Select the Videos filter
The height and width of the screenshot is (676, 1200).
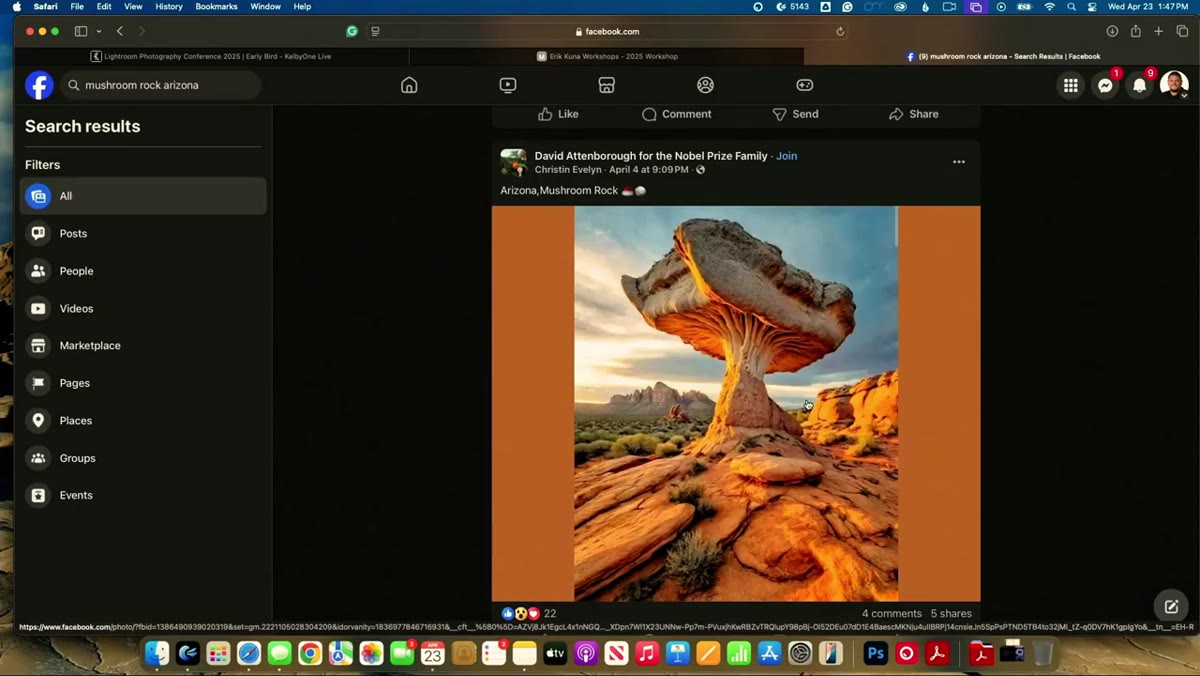143,308
